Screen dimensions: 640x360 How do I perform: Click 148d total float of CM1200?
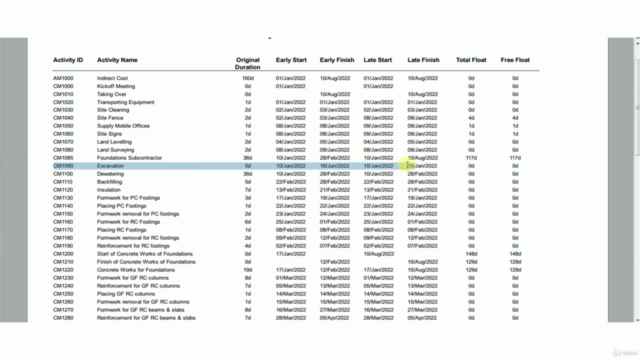tap(471, 254)
